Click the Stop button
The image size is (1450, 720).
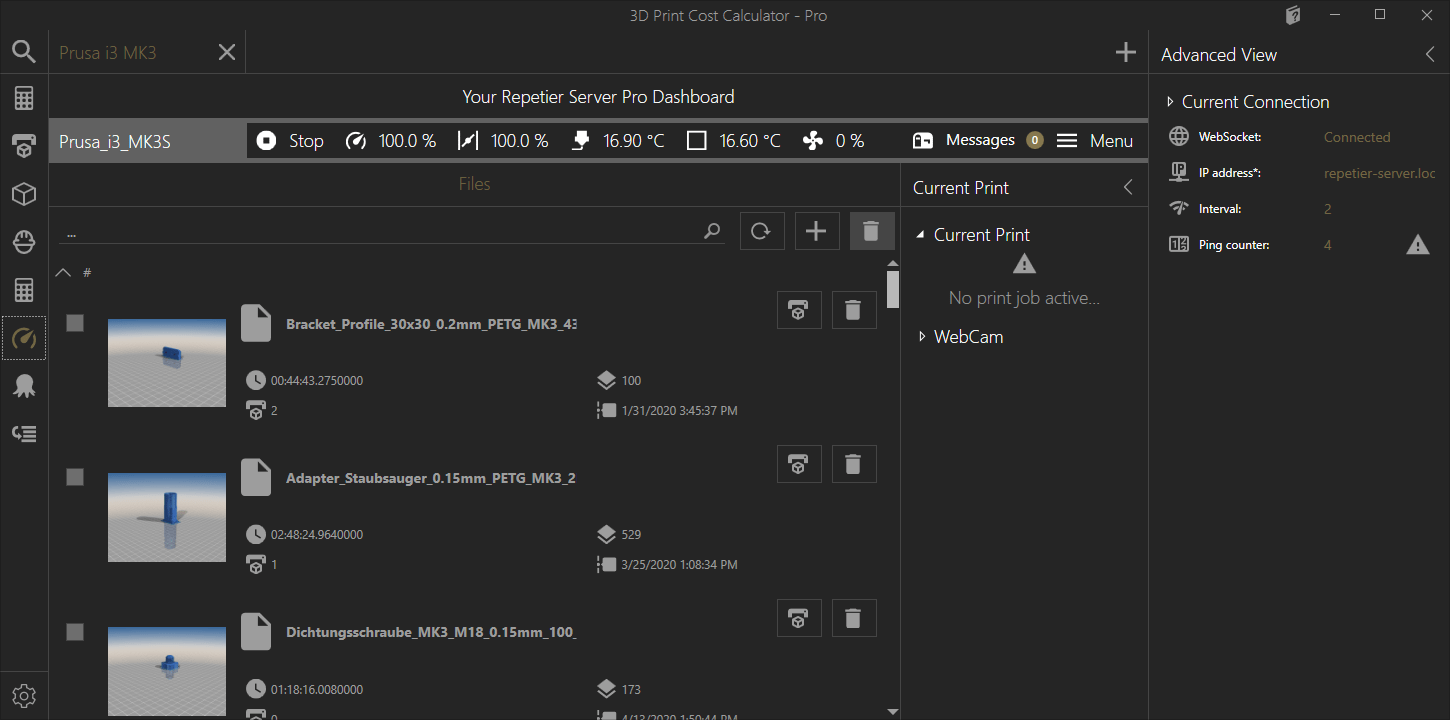click(290, 141)
